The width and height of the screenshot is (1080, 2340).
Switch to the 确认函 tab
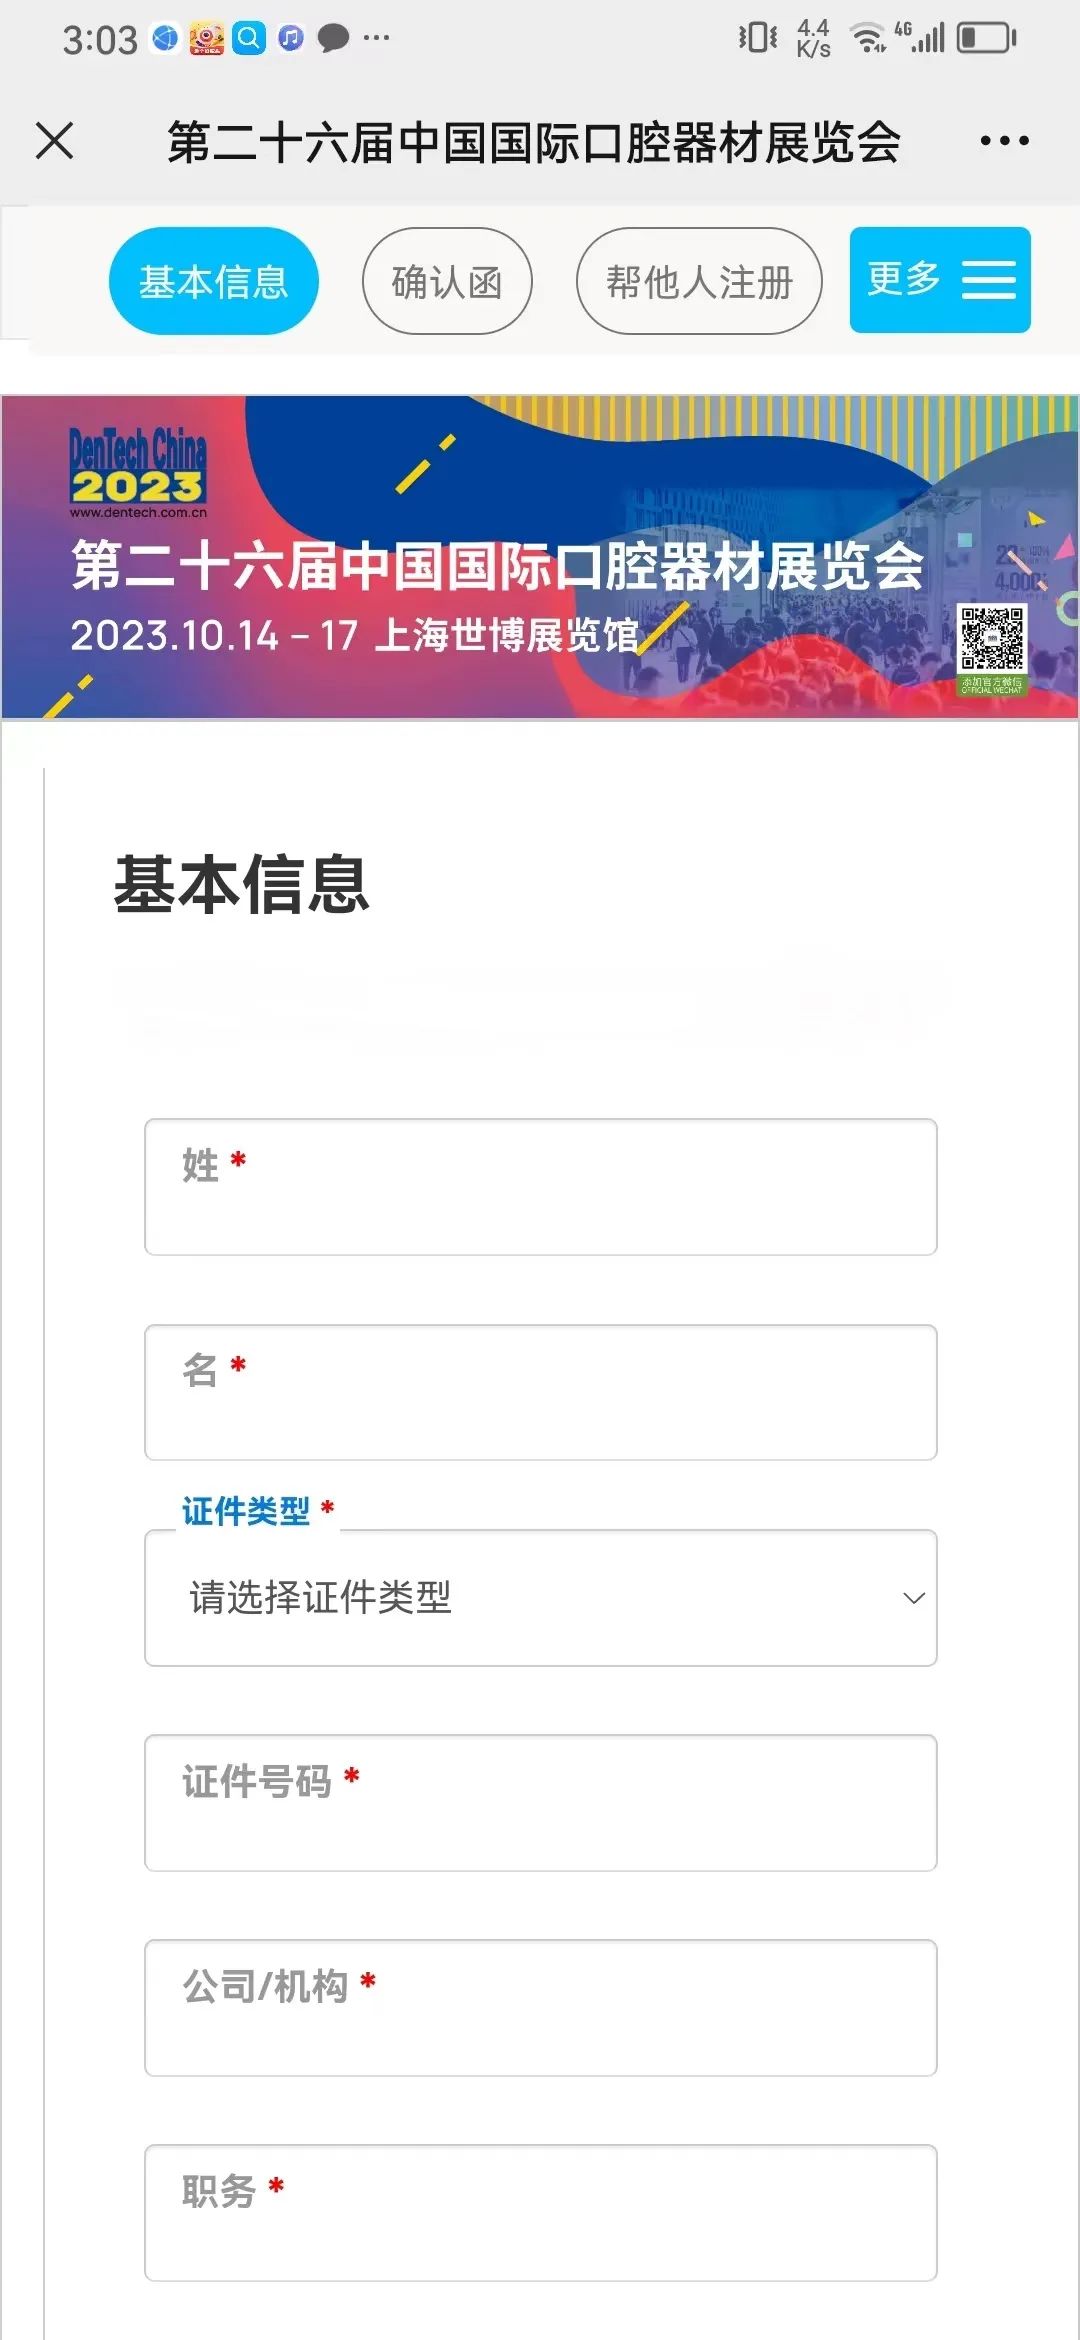(x=447, y=281)
